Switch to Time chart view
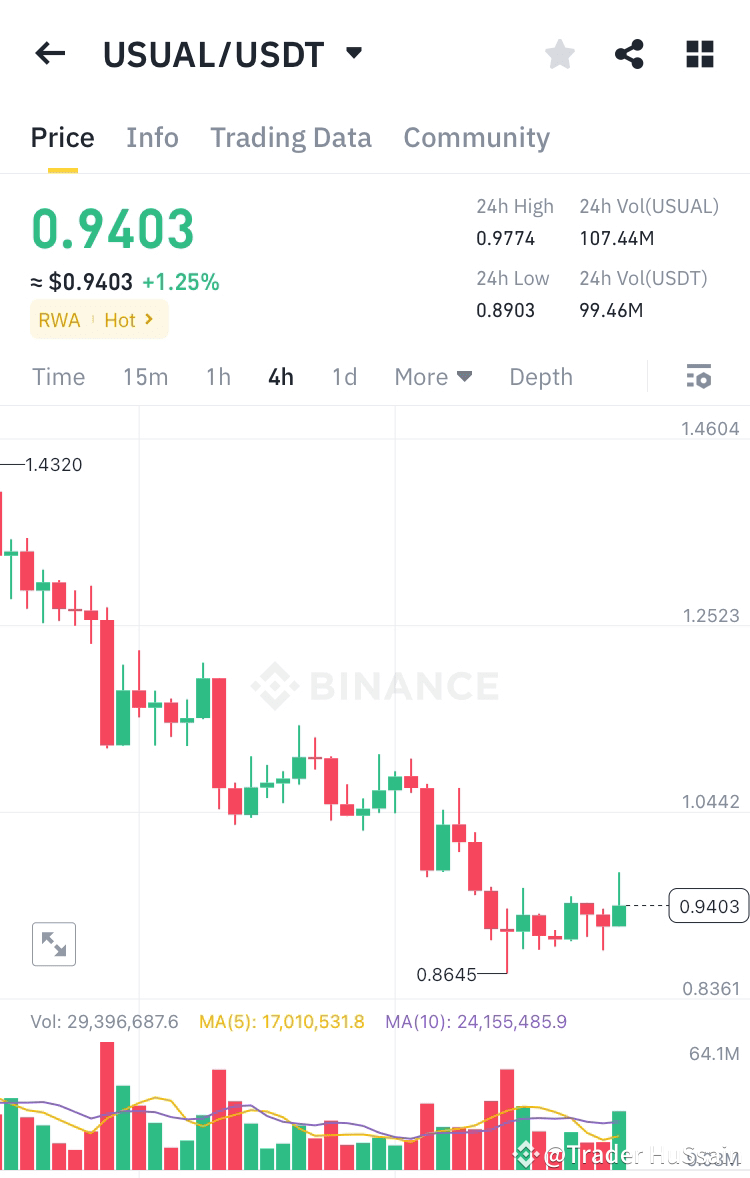This screenshot has height=1178, width=750. [58, 376]
